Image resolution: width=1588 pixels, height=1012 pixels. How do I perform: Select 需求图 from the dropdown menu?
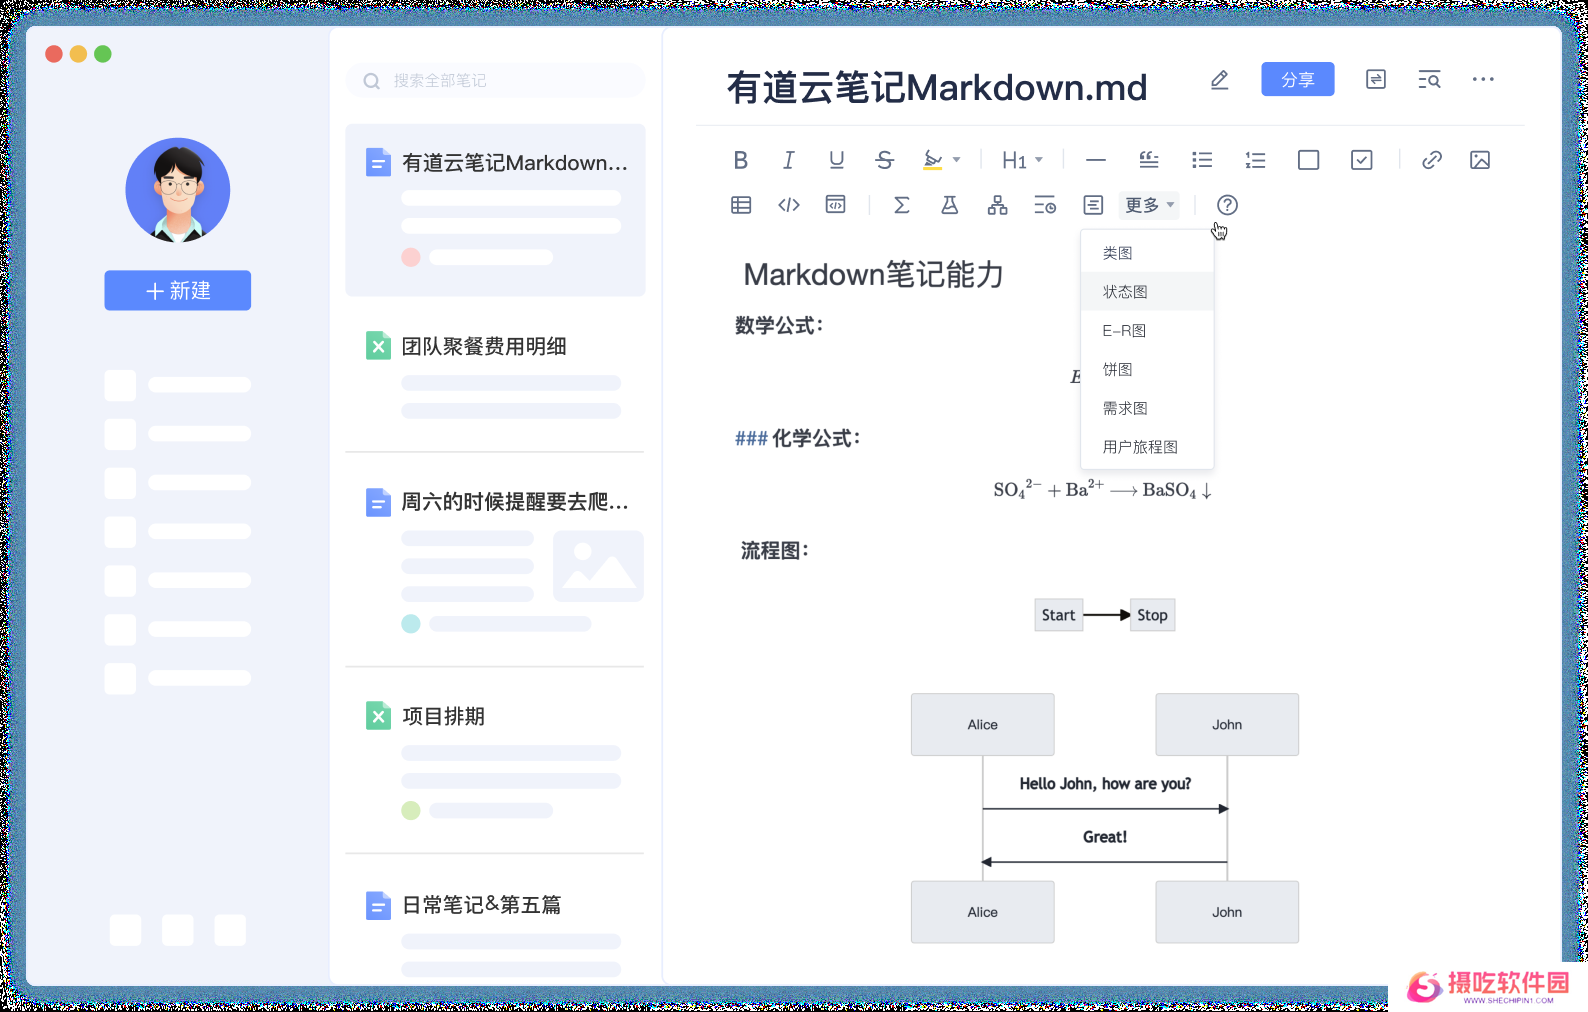click(x=1147, y=409)
